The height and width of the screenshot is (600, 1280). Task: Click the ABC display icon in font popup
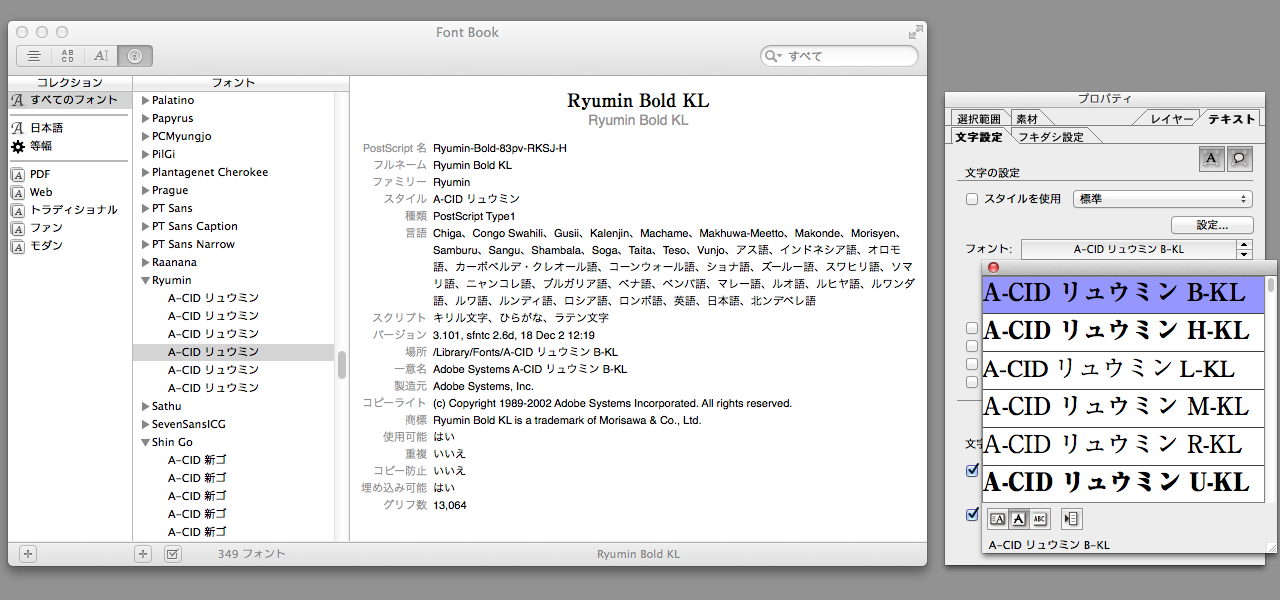coord(1039,518)
